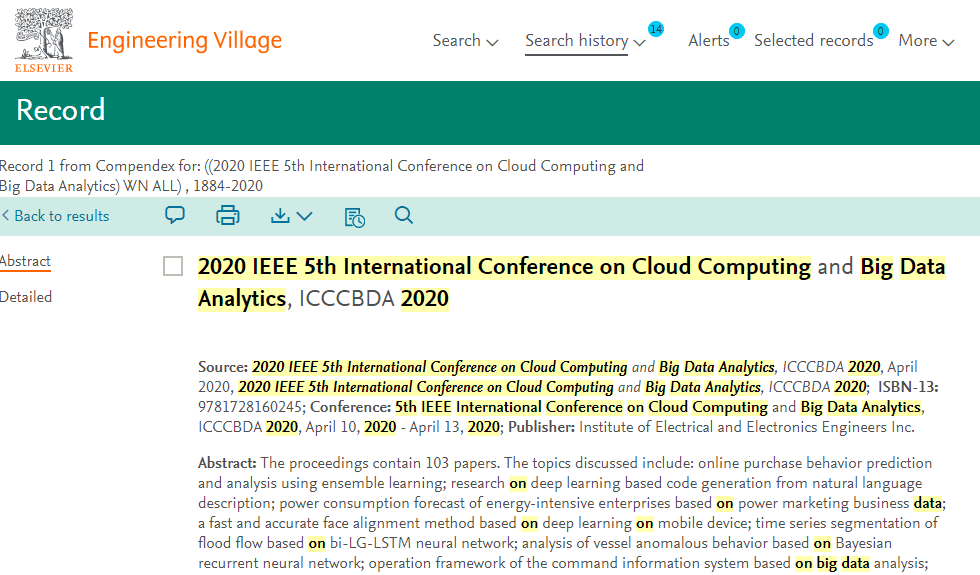Open Selected records in header
Viewport: 980px width, 575px height.
814,41
